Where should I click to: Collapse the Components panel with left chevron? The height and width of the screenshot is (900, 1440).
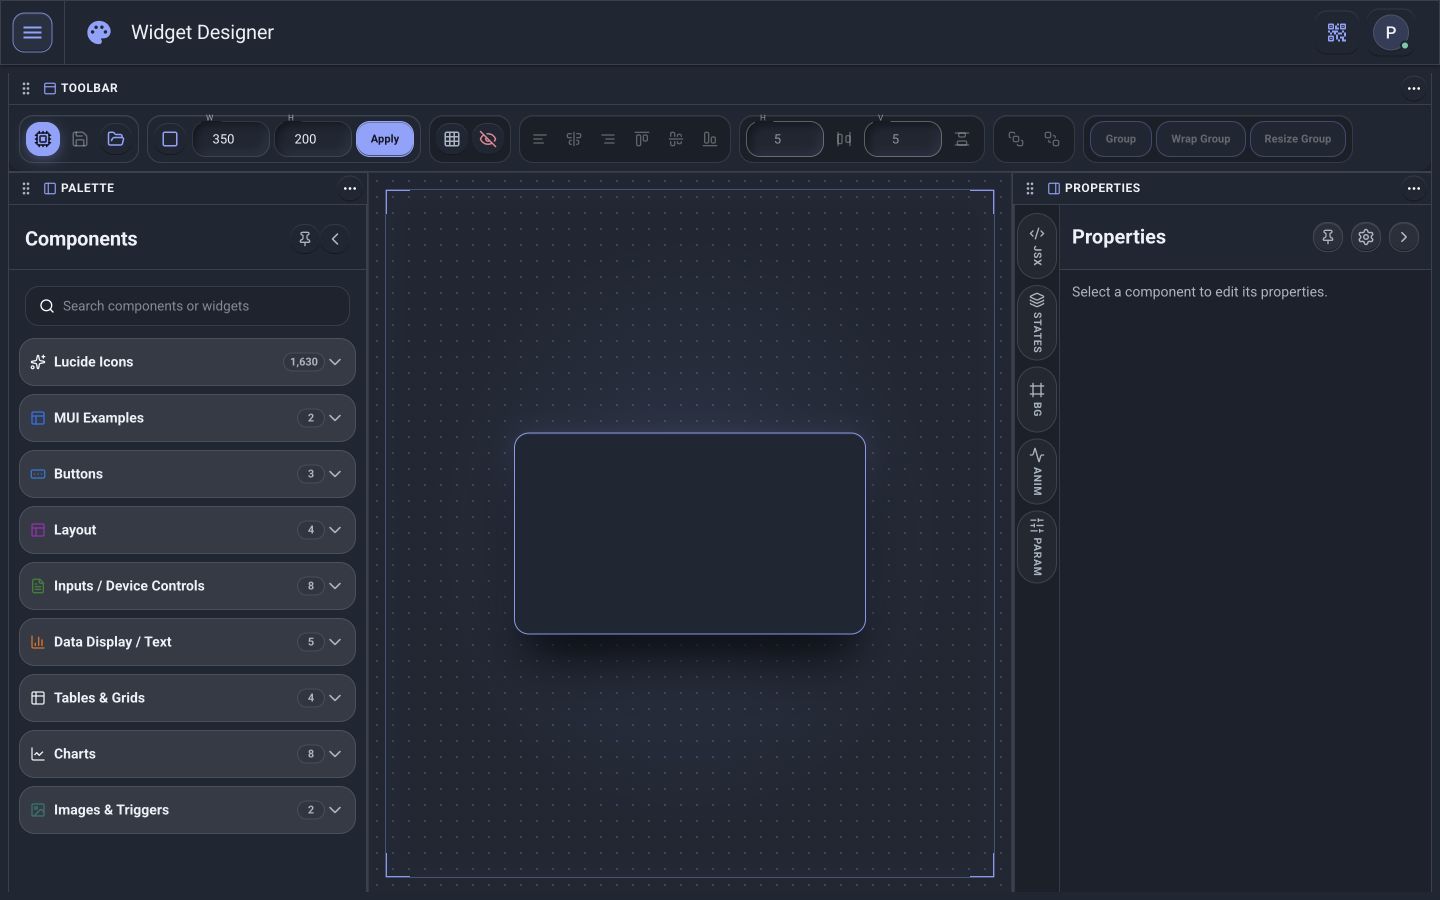click(335, 239)
